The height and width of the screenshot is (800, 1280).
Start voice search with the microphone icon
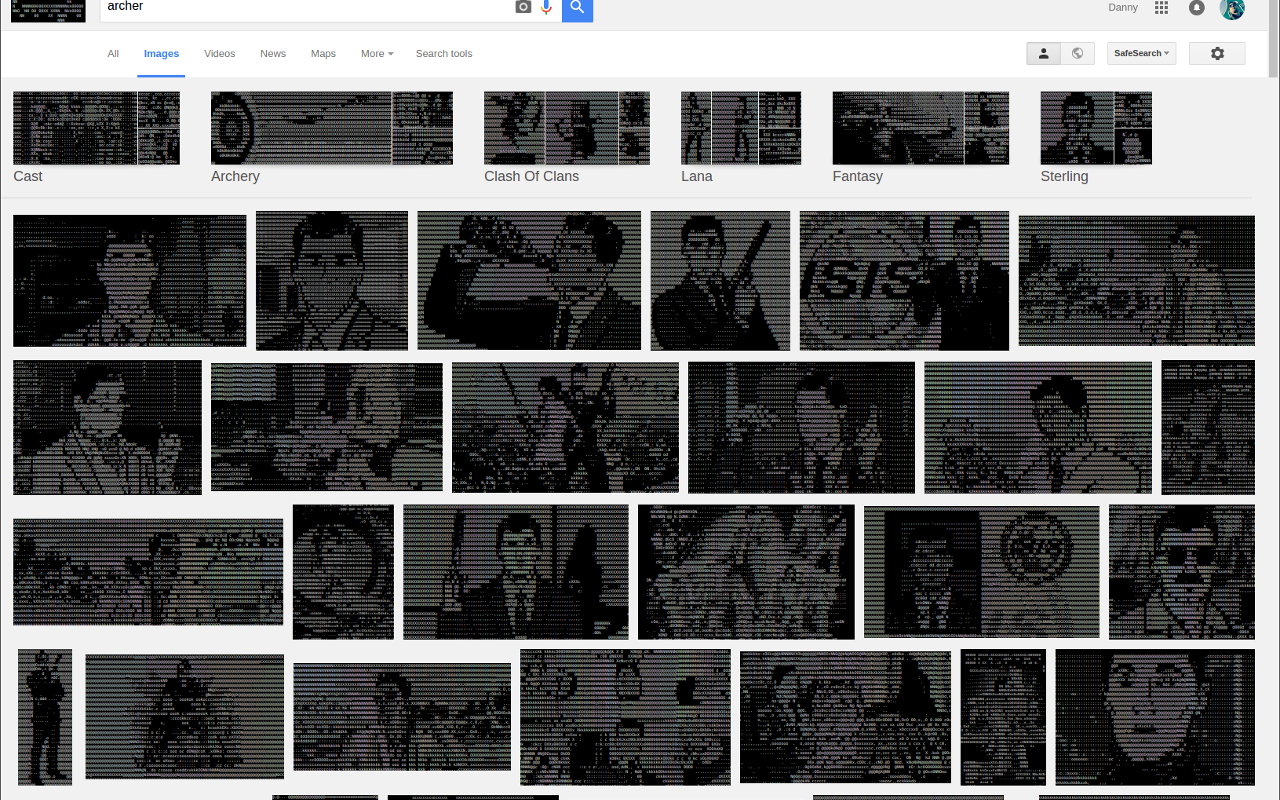coord(546,7)
